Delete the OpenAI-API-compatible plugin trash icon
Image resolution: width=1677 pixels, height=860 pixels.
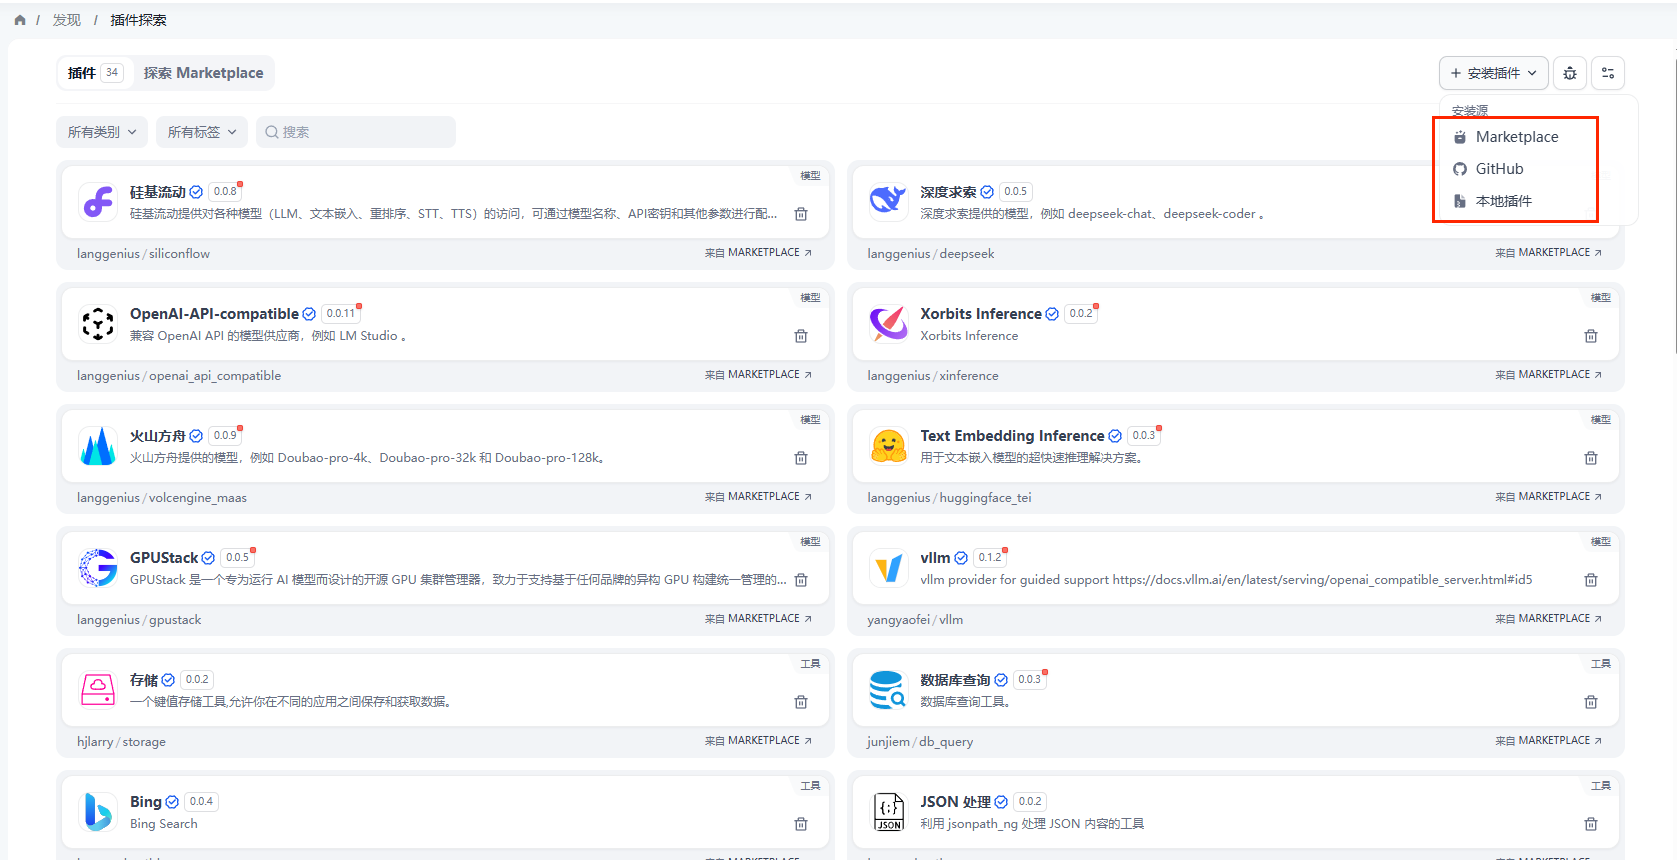[x=801, y=336]
